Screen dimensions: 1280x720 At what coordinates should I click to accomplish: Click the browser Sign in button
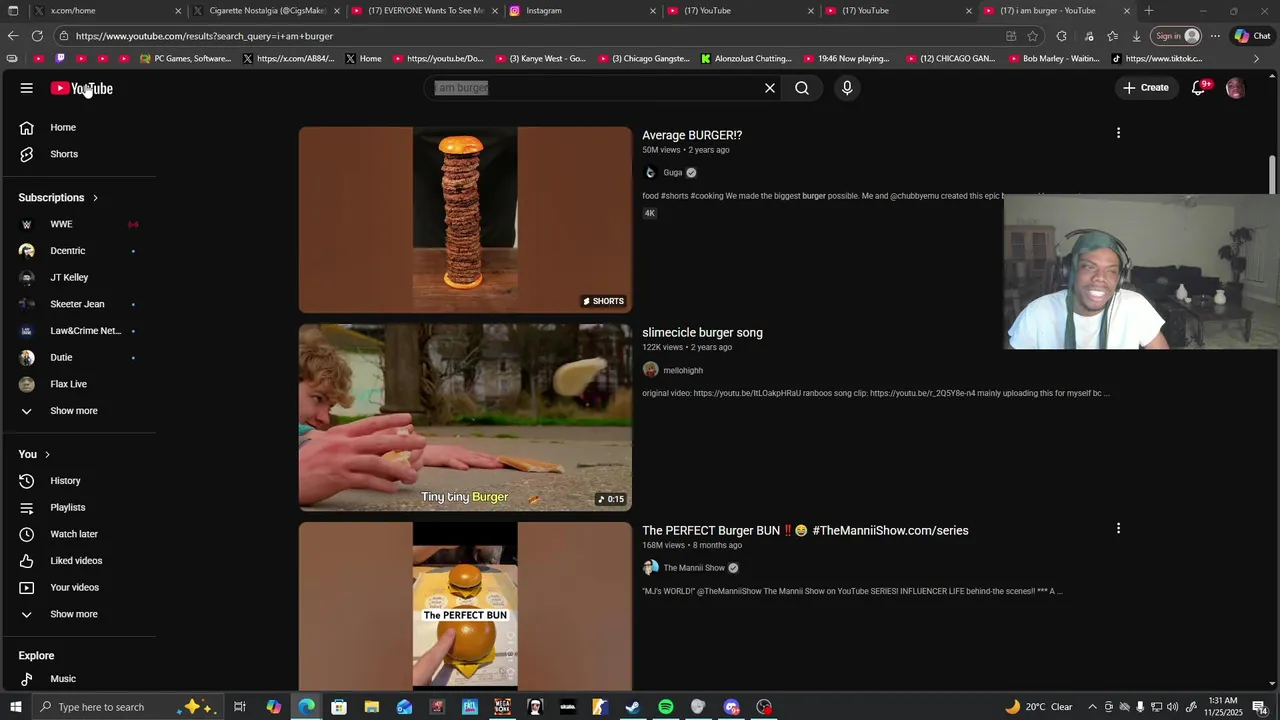tap(1177, 36)
